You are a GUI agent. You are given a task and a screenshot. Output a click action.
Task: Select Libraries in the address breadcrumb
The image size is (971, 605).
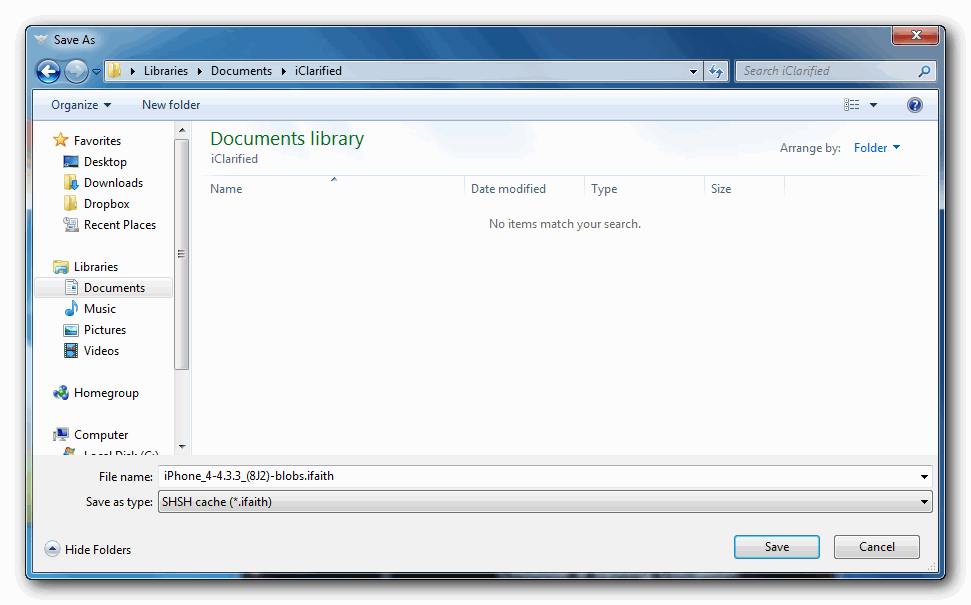pos(166,71)
